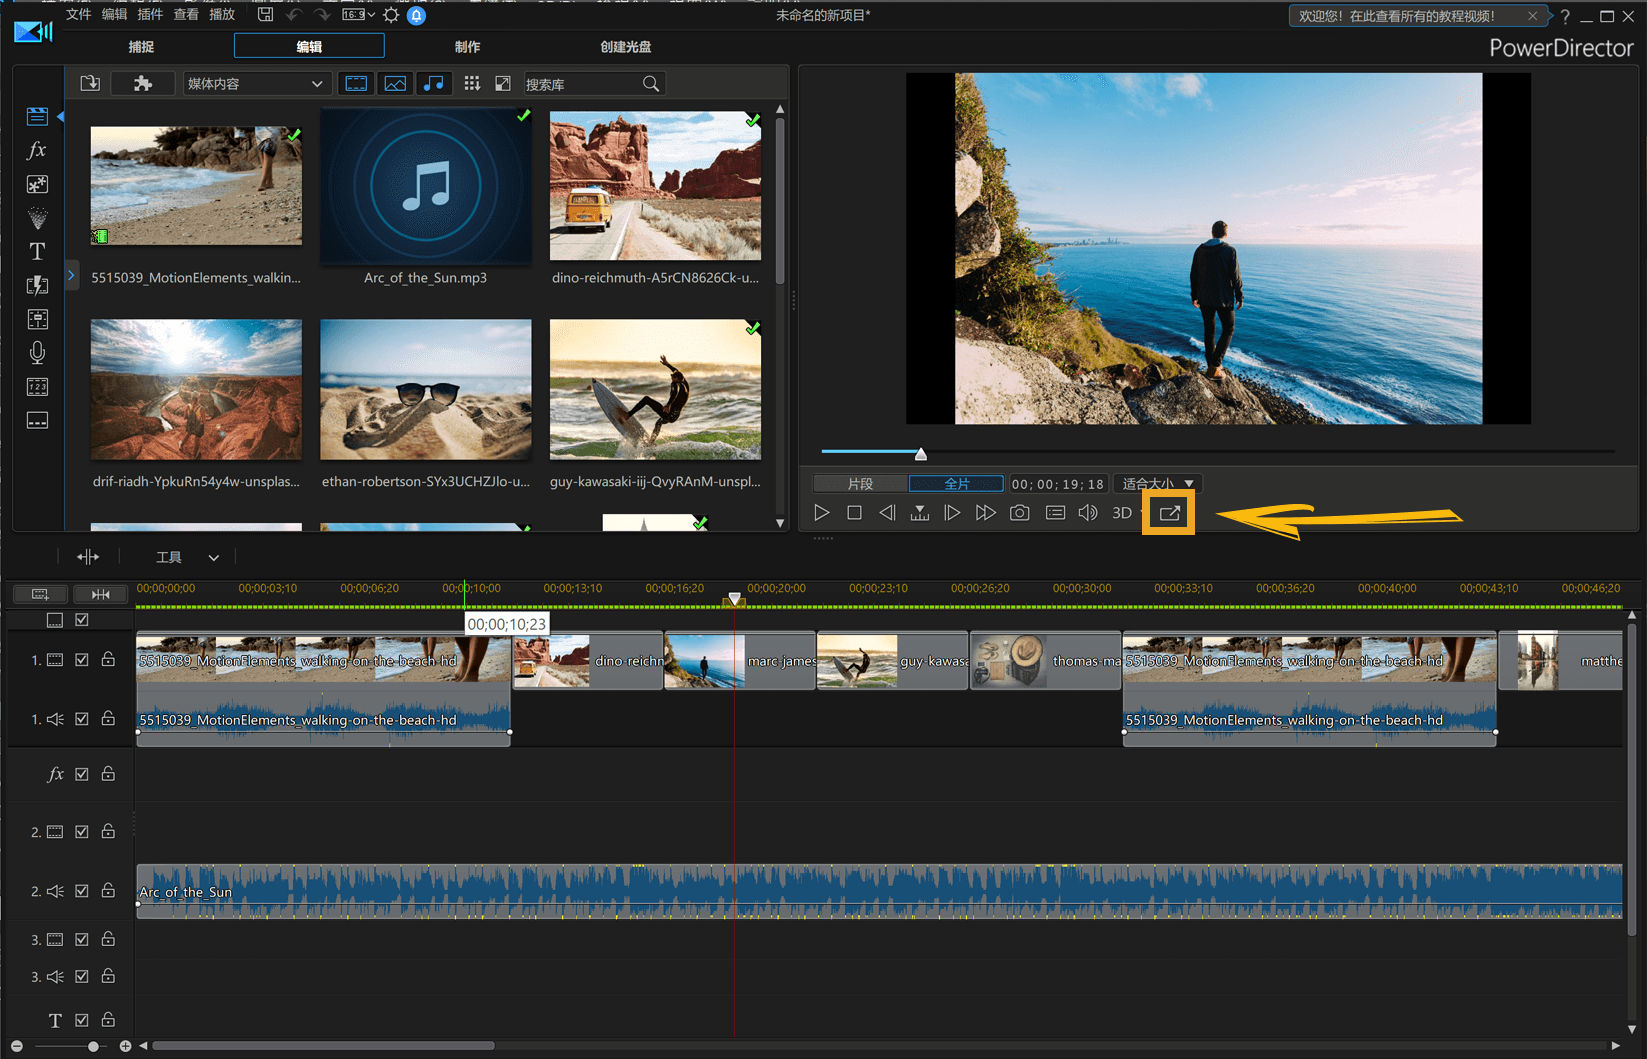1647x1059 pixels.
Task: Adjust preview volume speaker icon
Action: tap(1088, 513)
